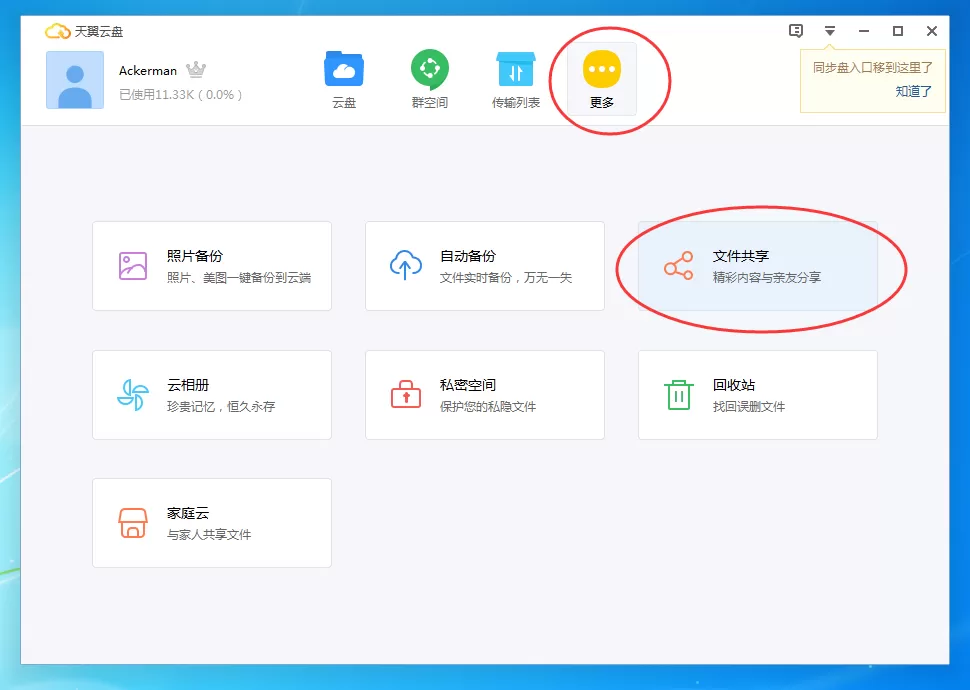970x690 pixels.
Task: Click the 与家人共享文件 description text
Action: point(209,535)
